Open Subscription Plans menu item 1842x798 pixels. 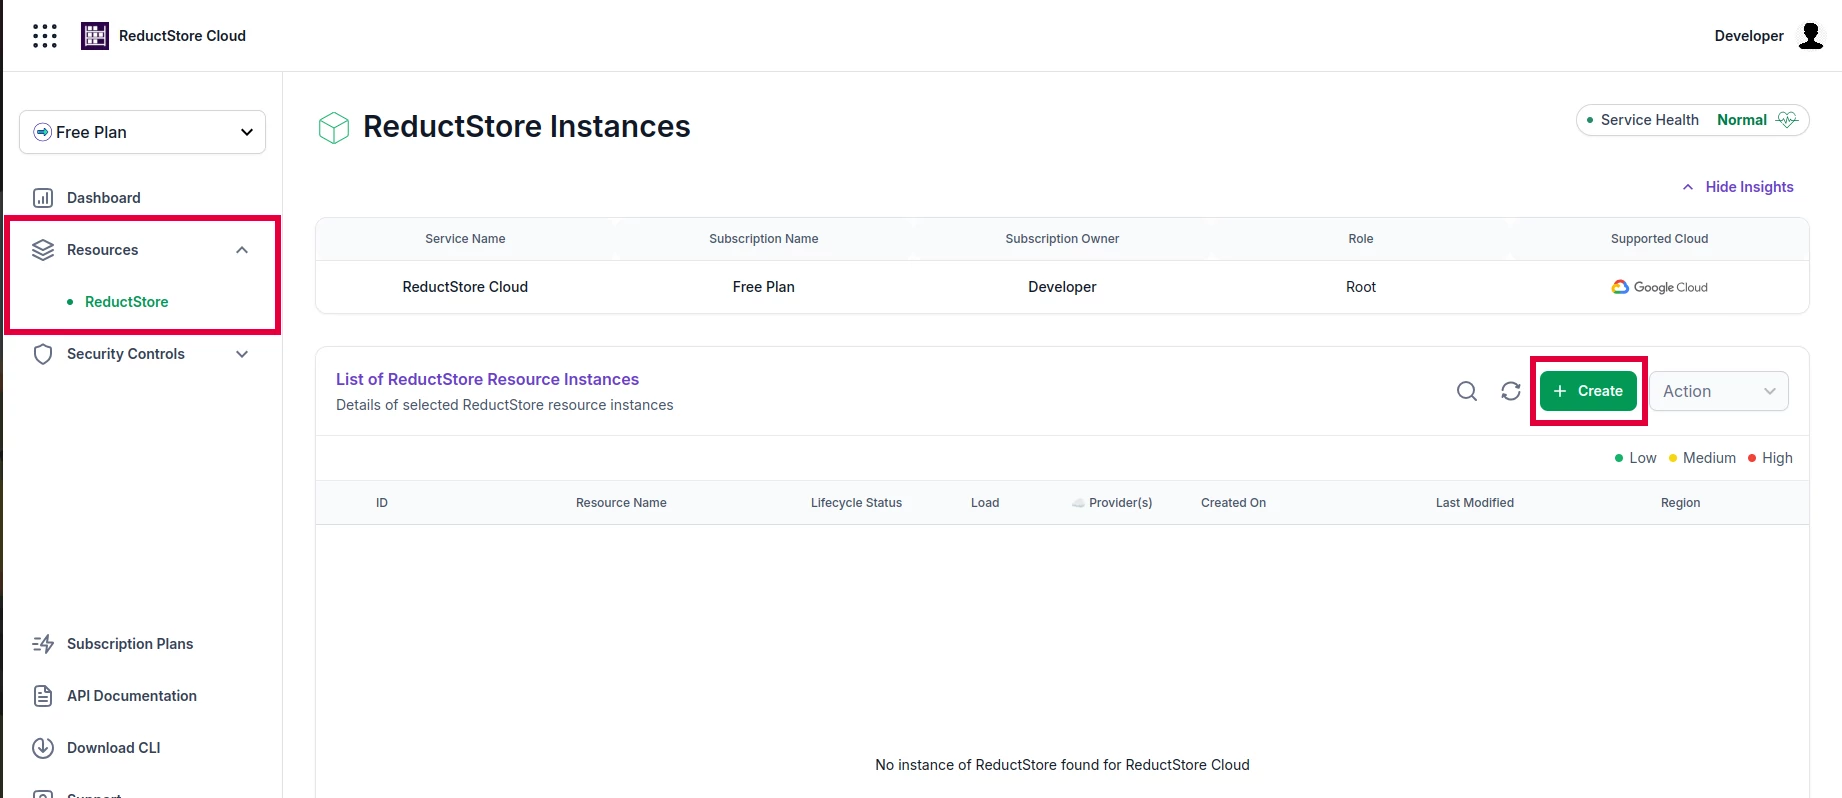tap(130, 644)
